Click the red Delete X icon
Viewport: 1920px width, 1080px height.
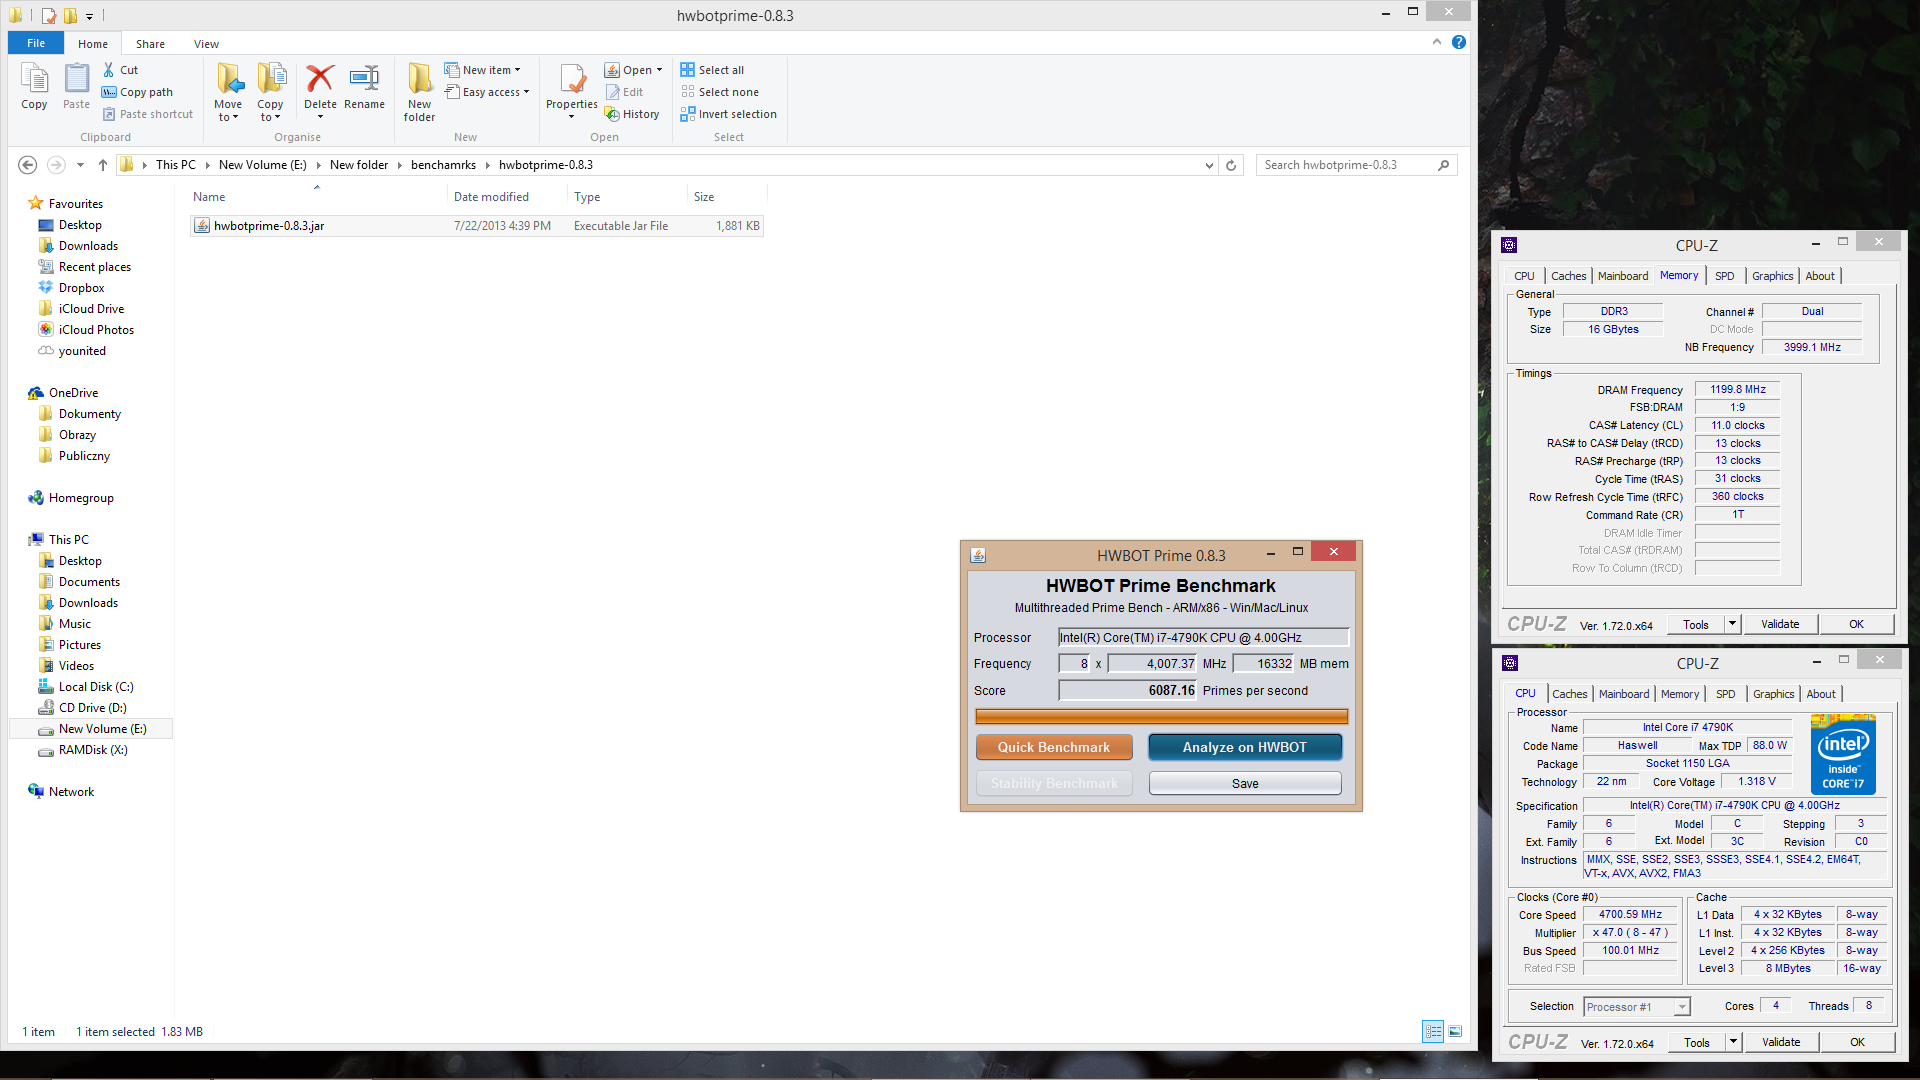point(320,78)
